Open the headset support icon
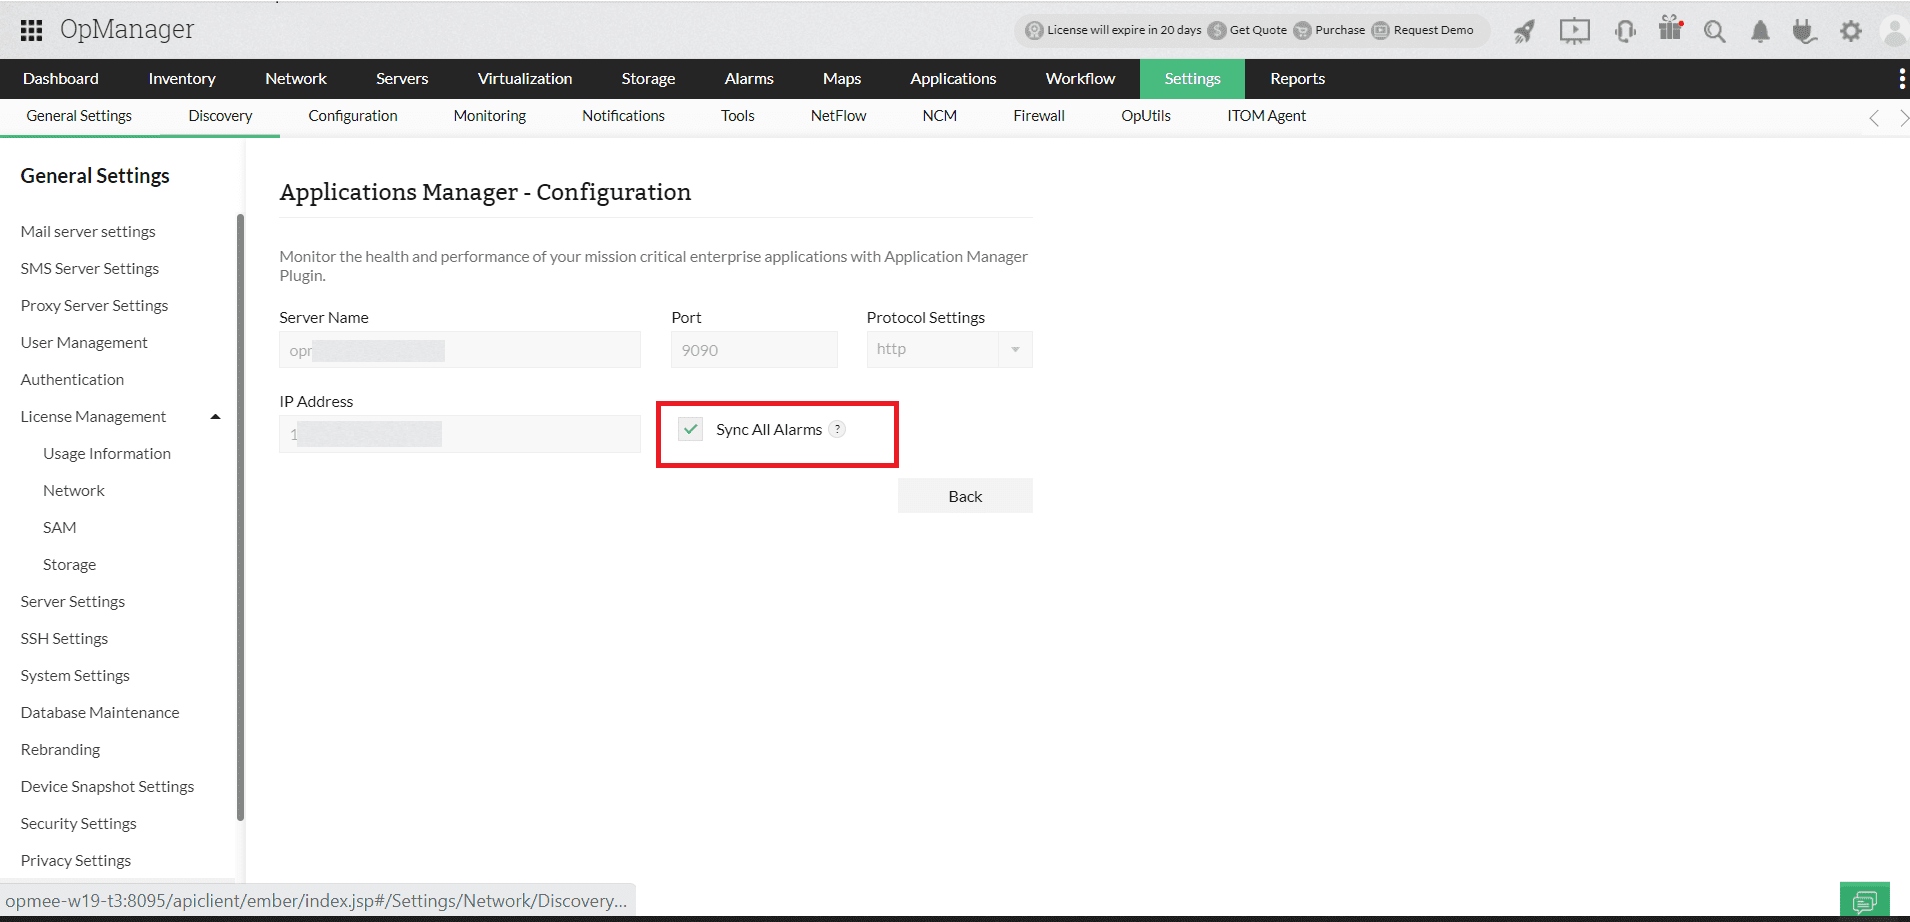The width and height of the screenshot is (1910, 922). [x=1624, y=31]
